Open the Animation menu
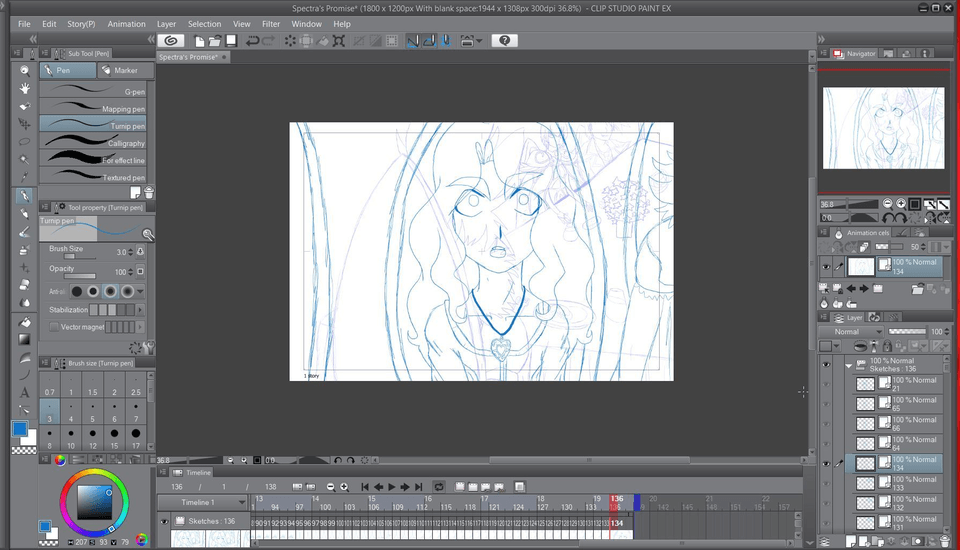The image size is (960, 550). click(126, 24)
